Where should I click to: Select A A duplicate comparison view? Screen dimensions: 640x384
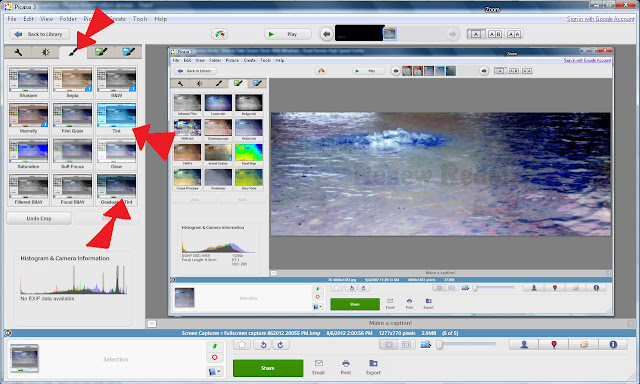coord(514,34)
